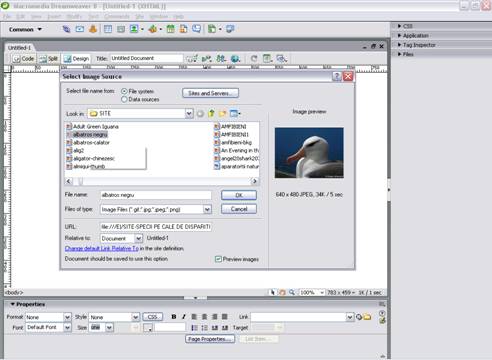Open Change default Link Relative To link

[x=102, y=248]
